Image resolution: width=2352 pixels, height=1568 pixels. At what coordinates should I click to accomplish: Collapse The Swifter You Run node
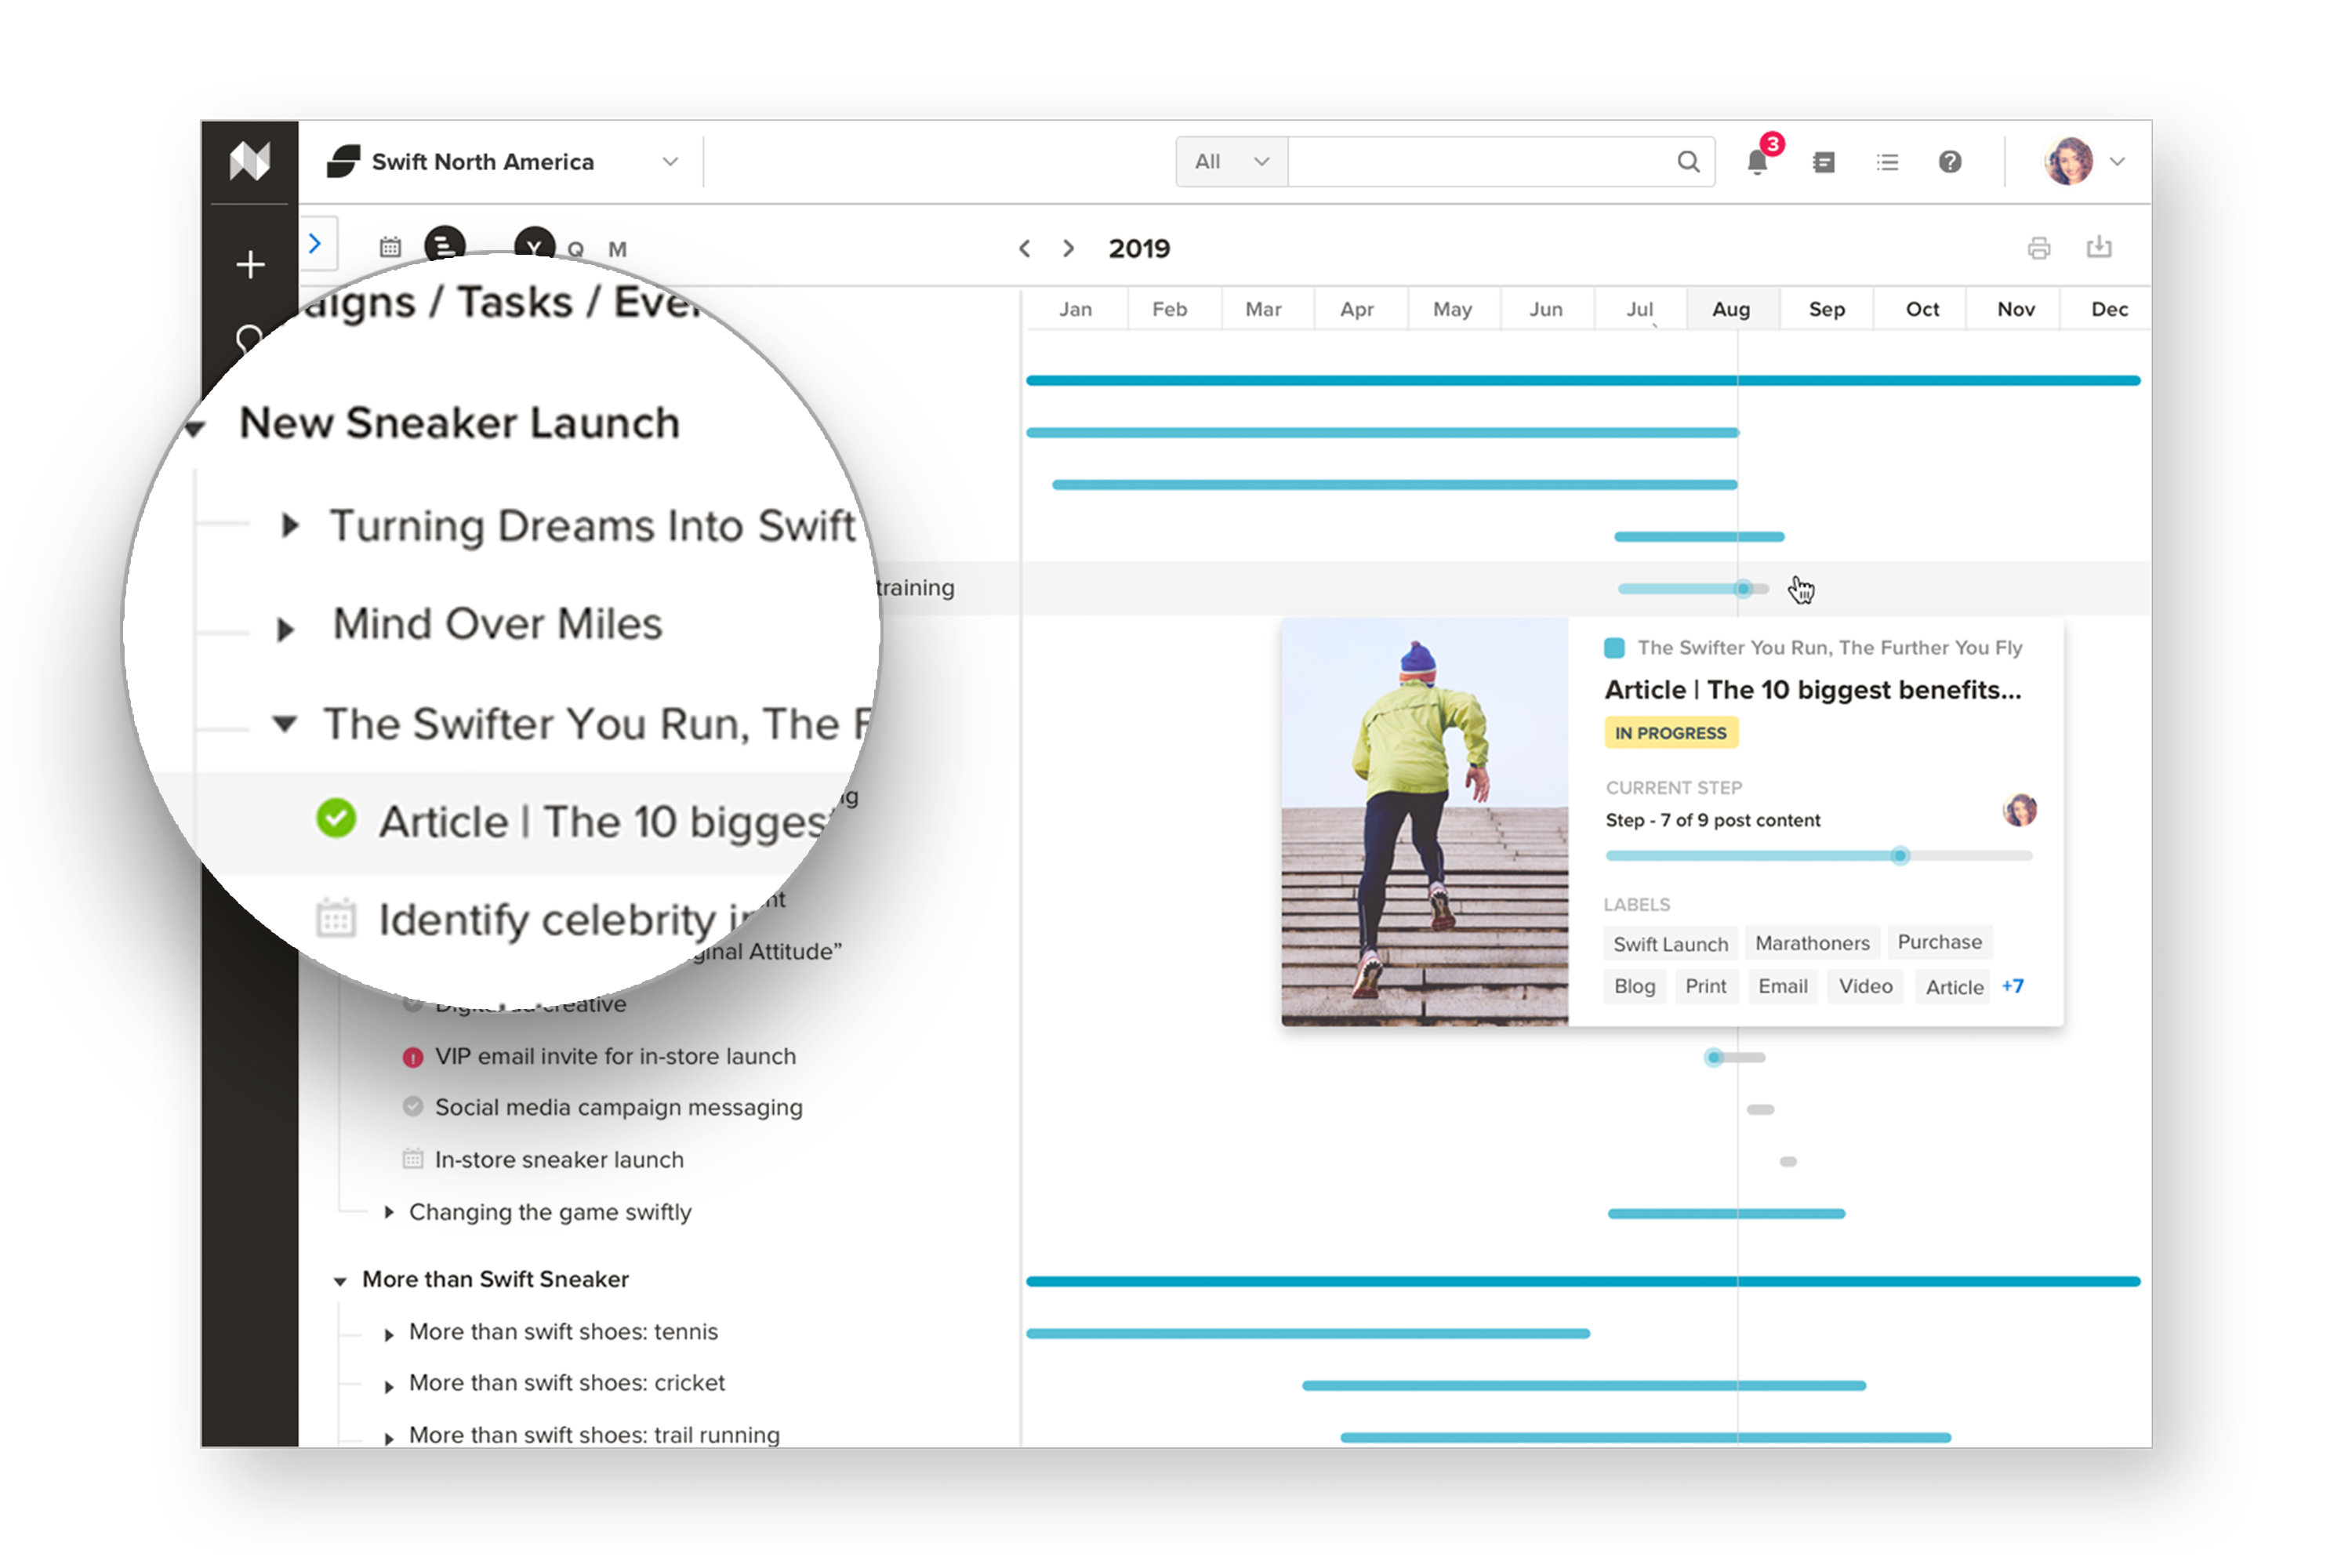(285, 723)
